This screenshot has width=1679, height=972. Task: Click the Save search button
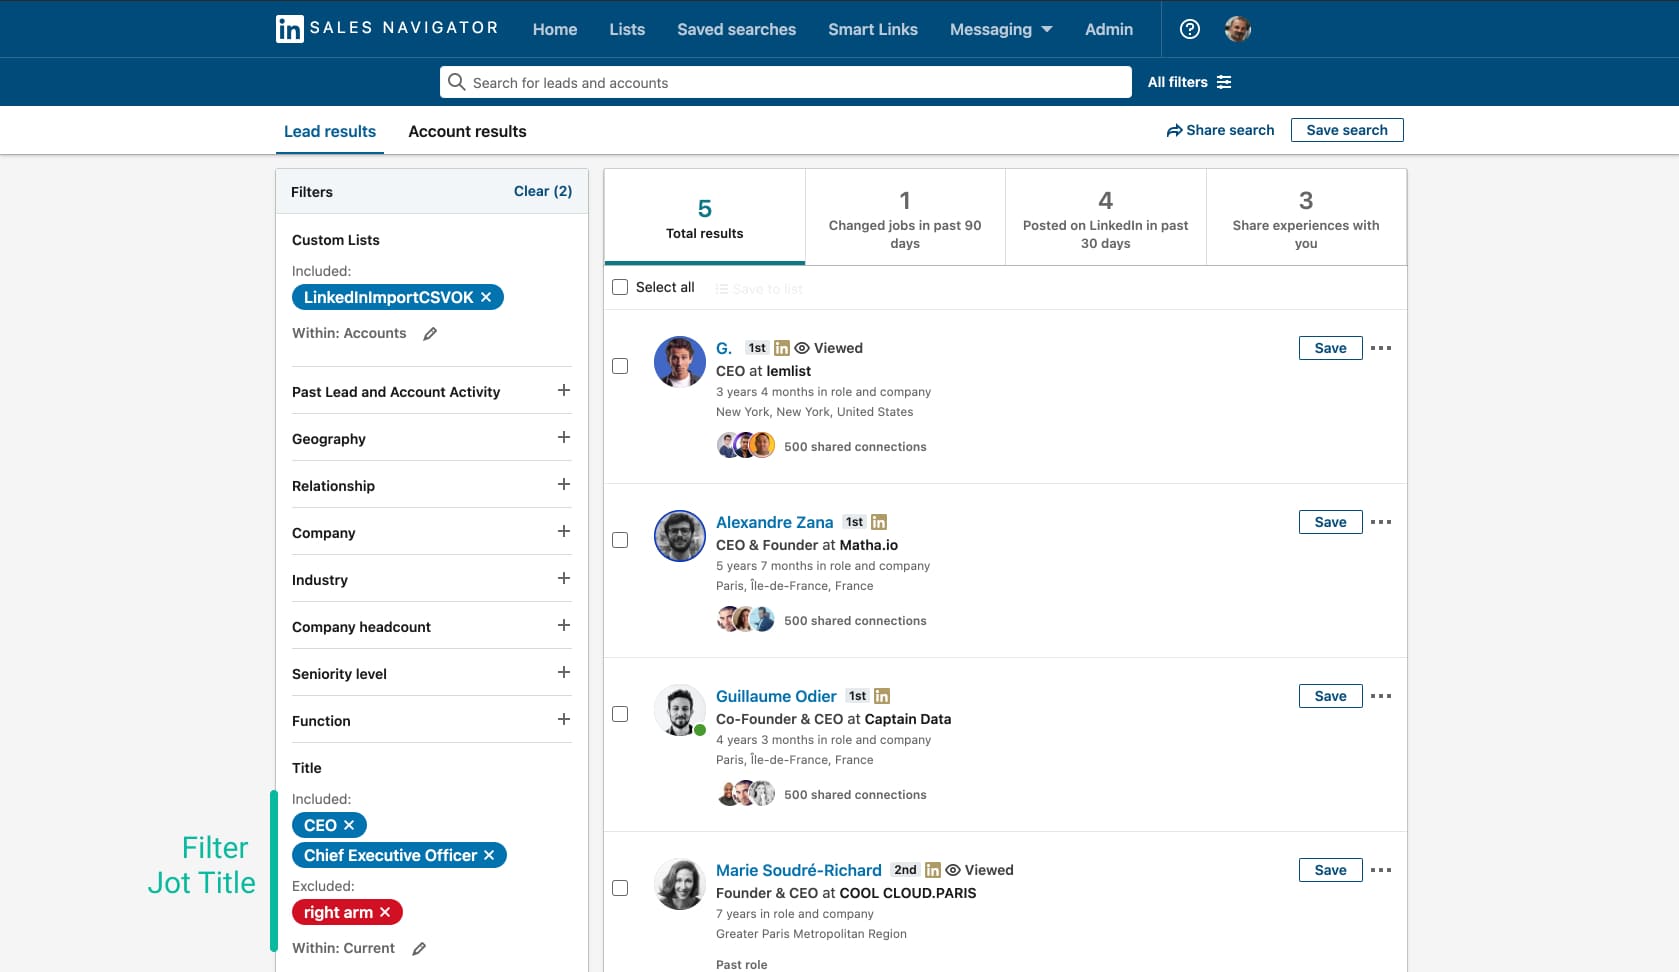(x=1347, y=130)
